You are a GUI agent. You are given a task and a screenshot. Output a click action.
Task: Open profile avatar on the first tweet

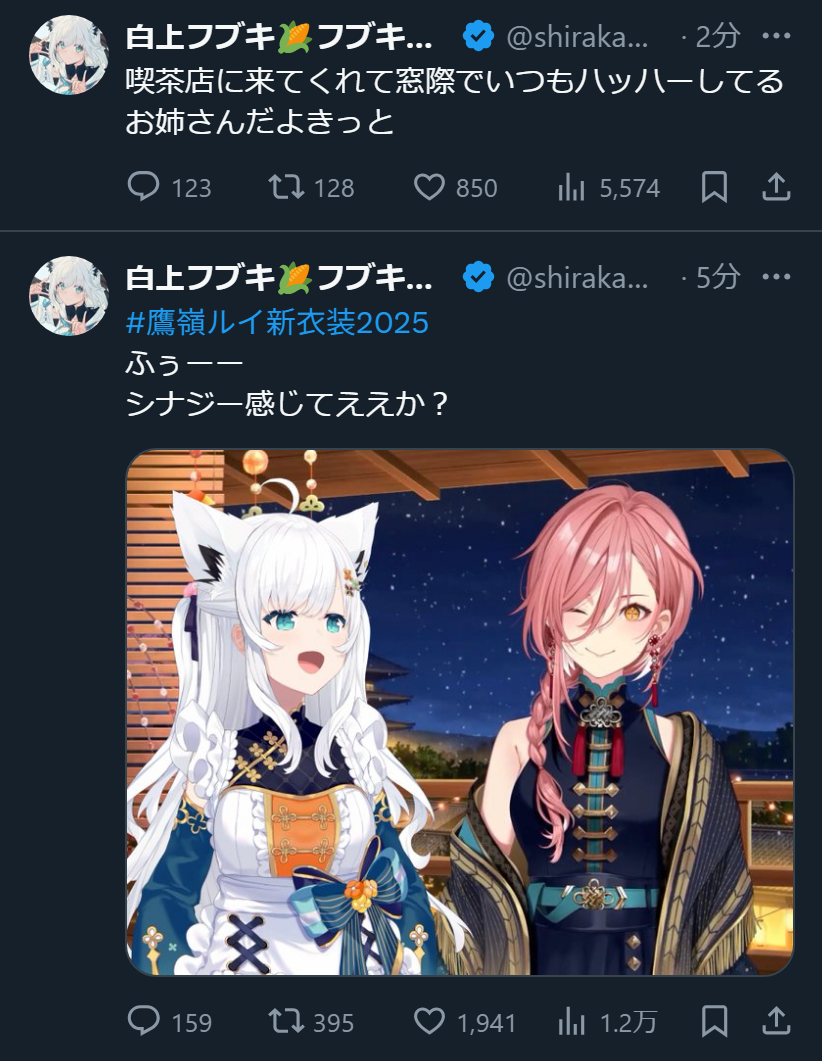click(68, 55)
